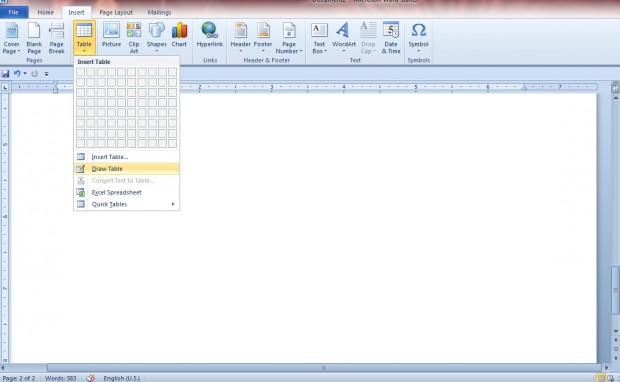Choose Excel Spreadsheet from the menu
Viewport: 620px width, 382px height.
pyautogui.click(x=127, y=193)
